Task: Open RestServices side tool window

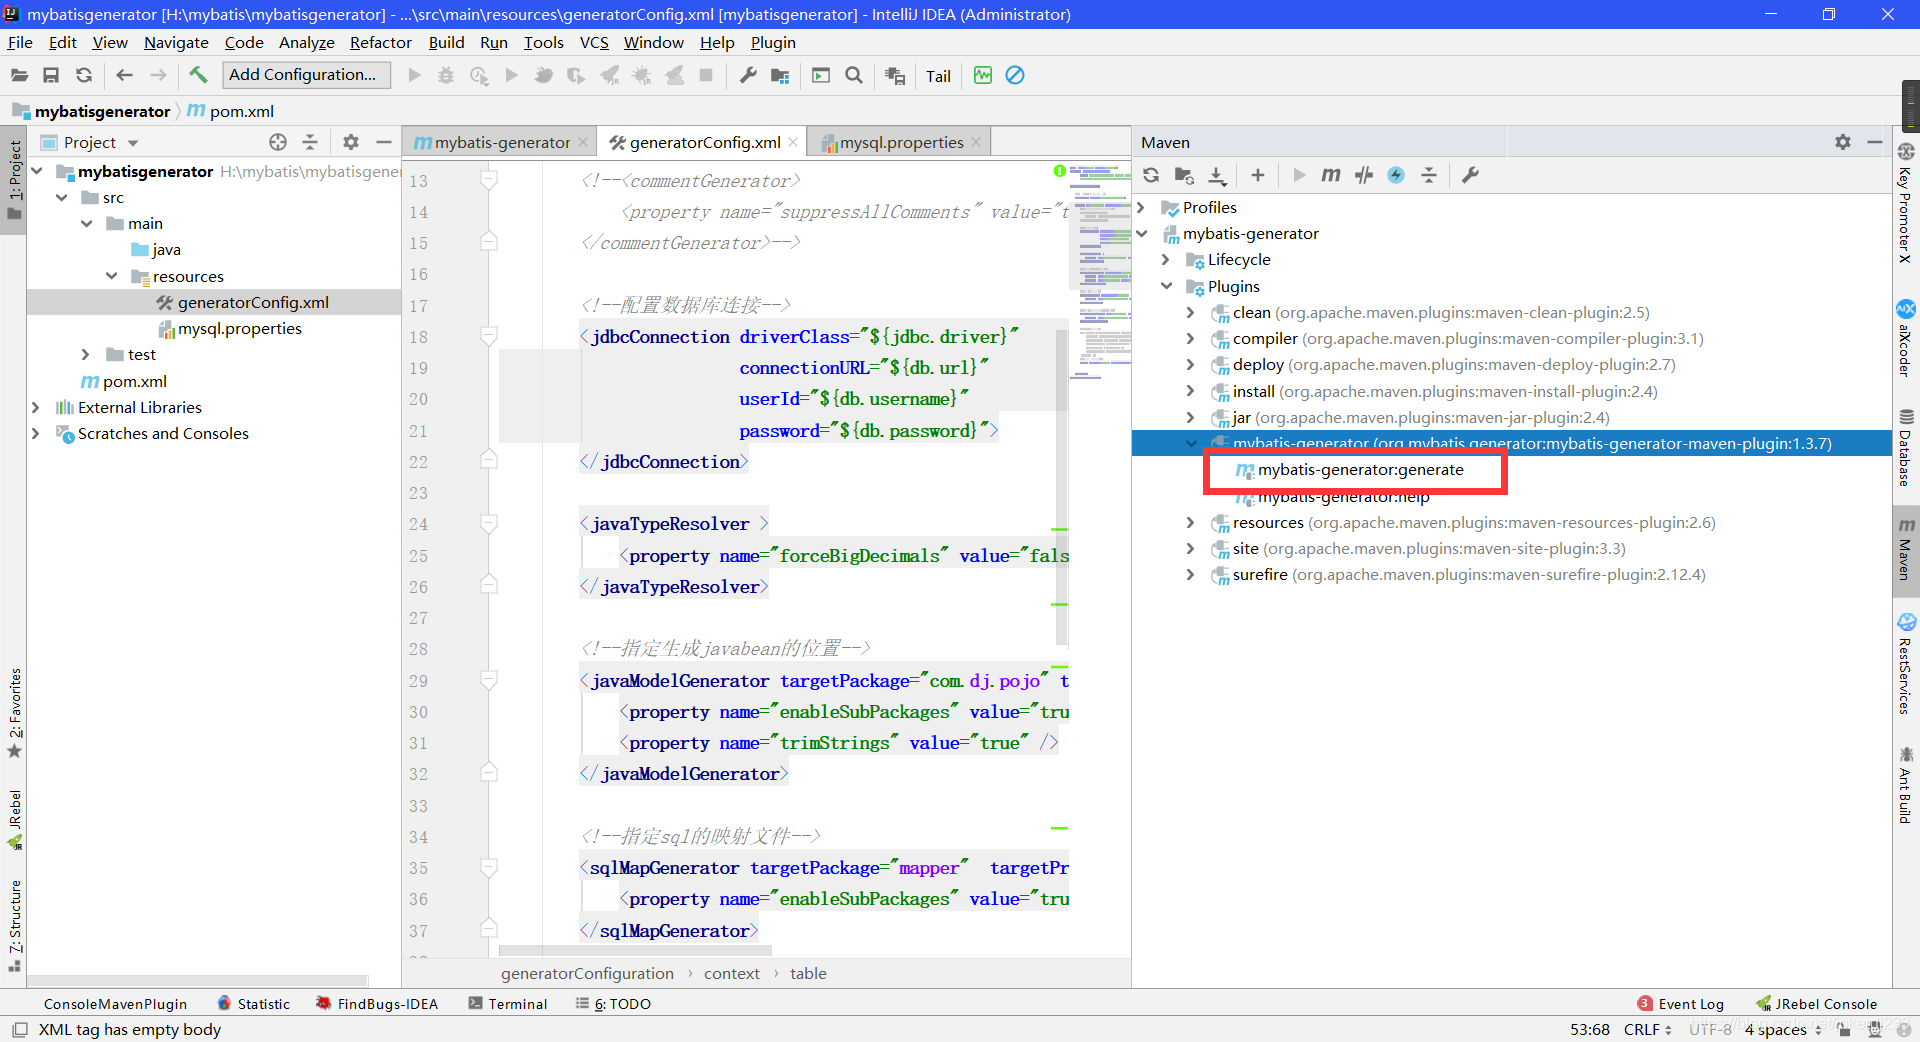Action: coord(1906,664)
